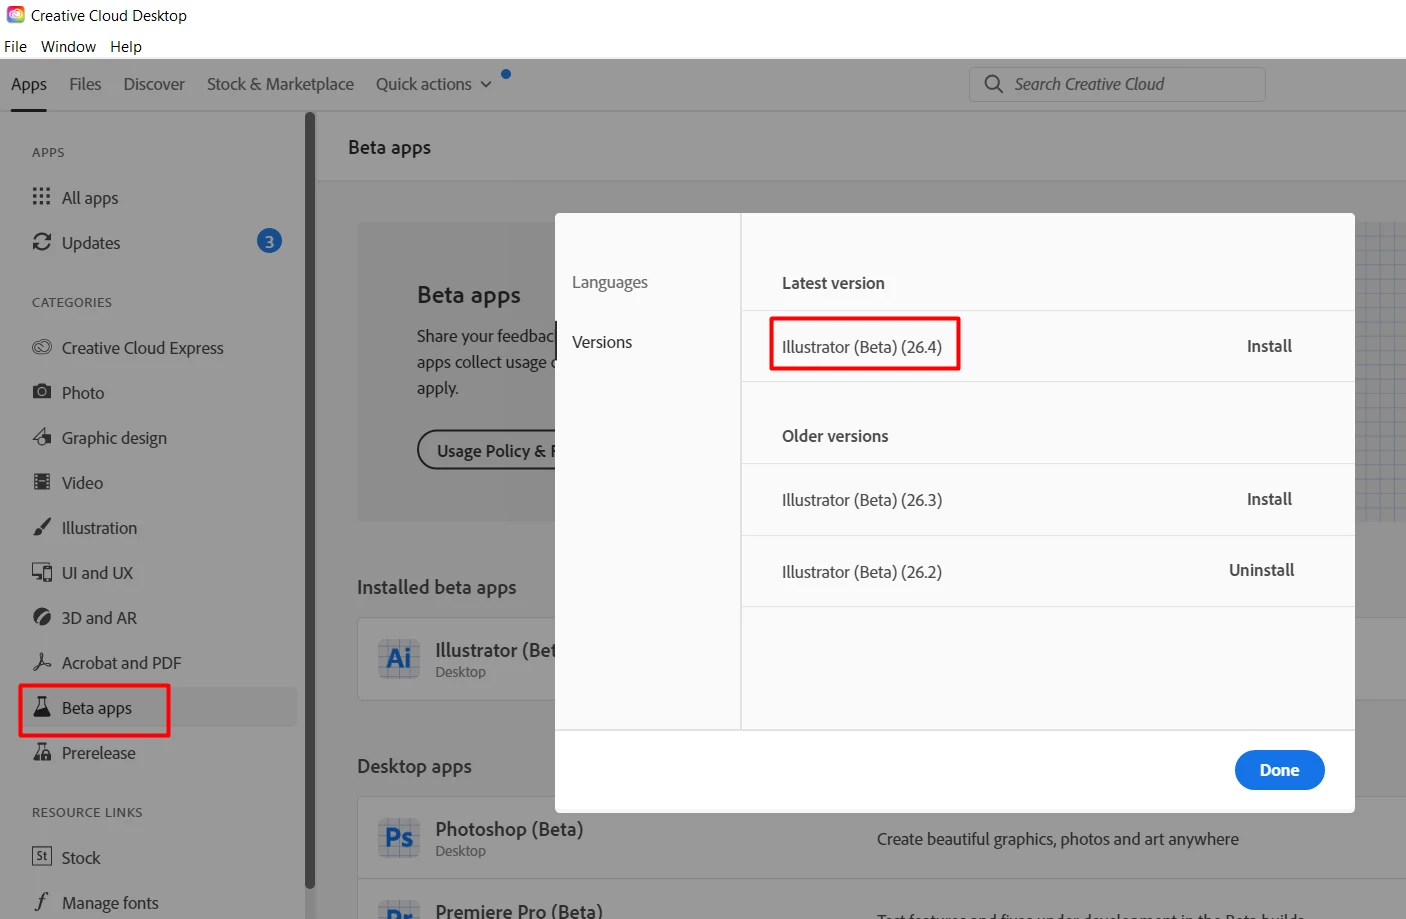Install Illustrator (Beta) (26.3)
The width and height of the screenshot is (1406, 919).
pos(1269,499)
